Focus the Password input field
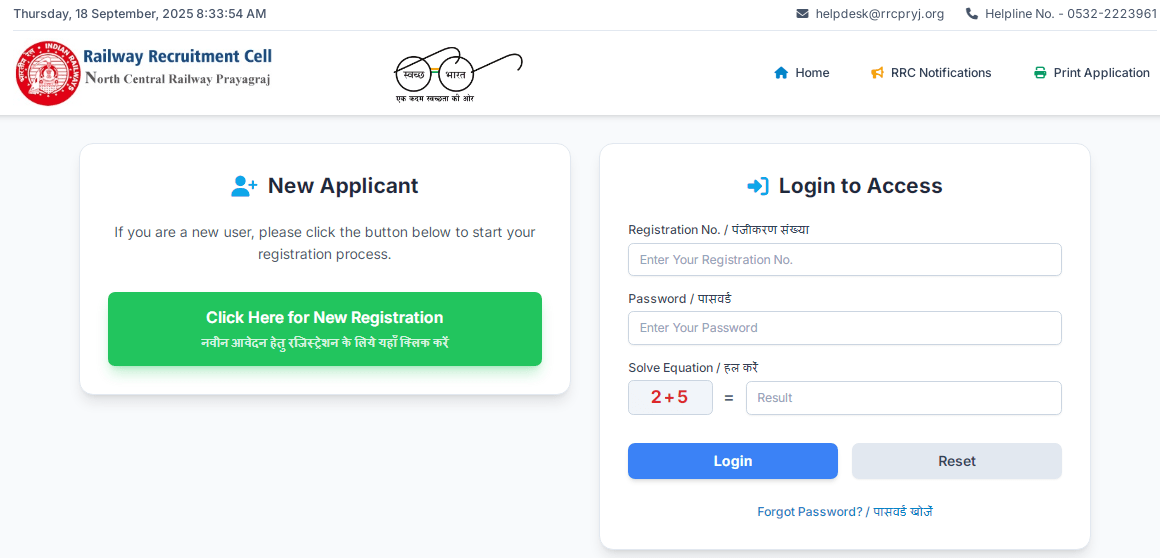This screenshot has width=1160, height=558. [x=845, y=328]
